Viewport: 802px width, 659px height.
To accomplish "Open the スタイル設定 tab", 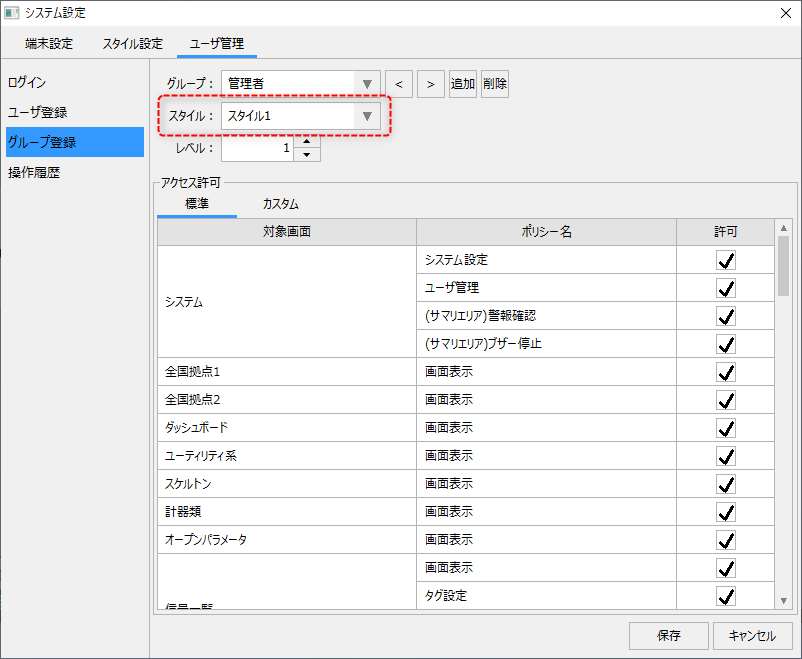I will (132, 44).
